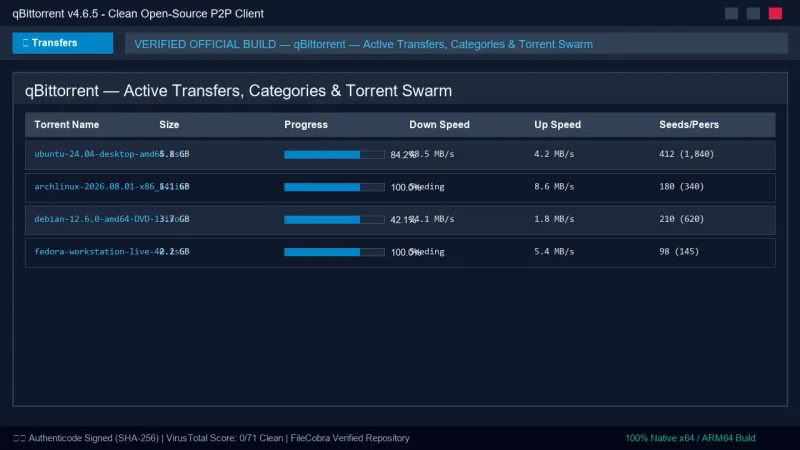
Task: Click the 210 (620) seeds/peers value
Action: click(682, 219)
